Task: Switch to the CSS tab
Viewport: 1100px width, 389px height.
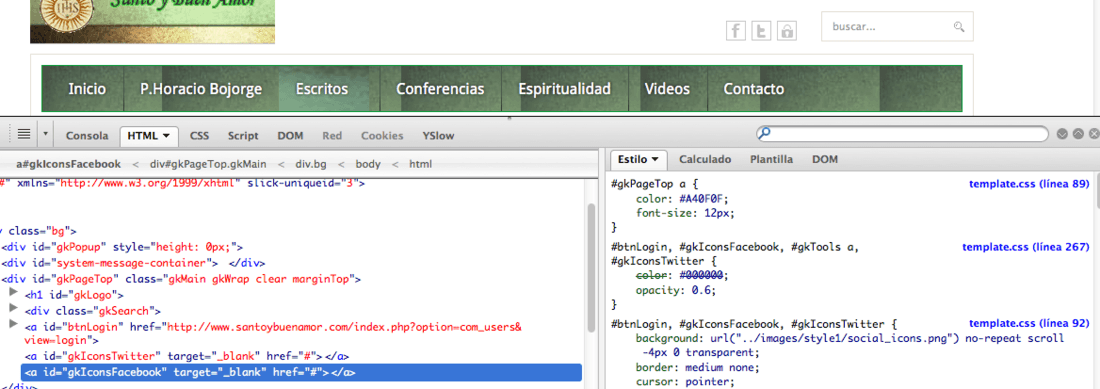Action: pyautogui.click(x=200, y=136)
